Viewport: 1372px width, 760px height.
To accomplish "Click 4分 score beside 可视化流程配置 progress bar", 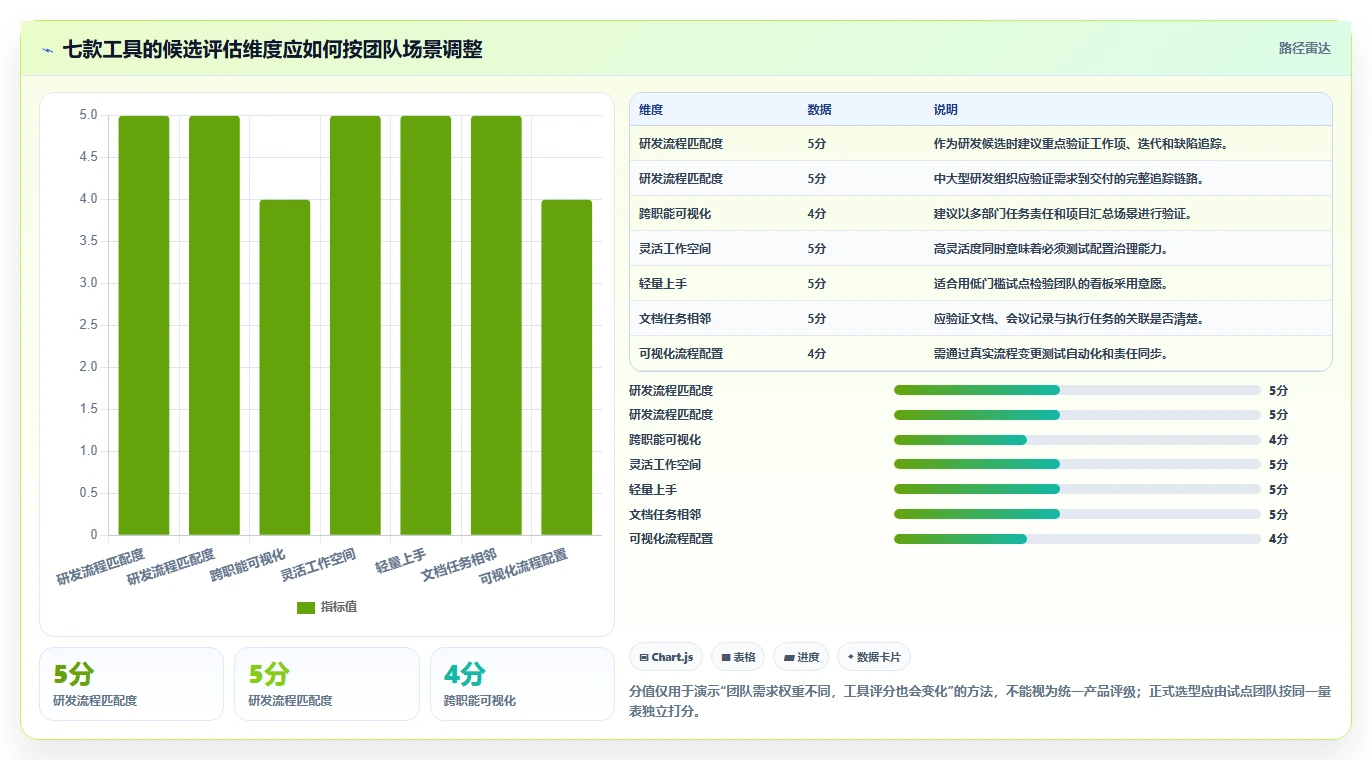I will [1278, 539].
